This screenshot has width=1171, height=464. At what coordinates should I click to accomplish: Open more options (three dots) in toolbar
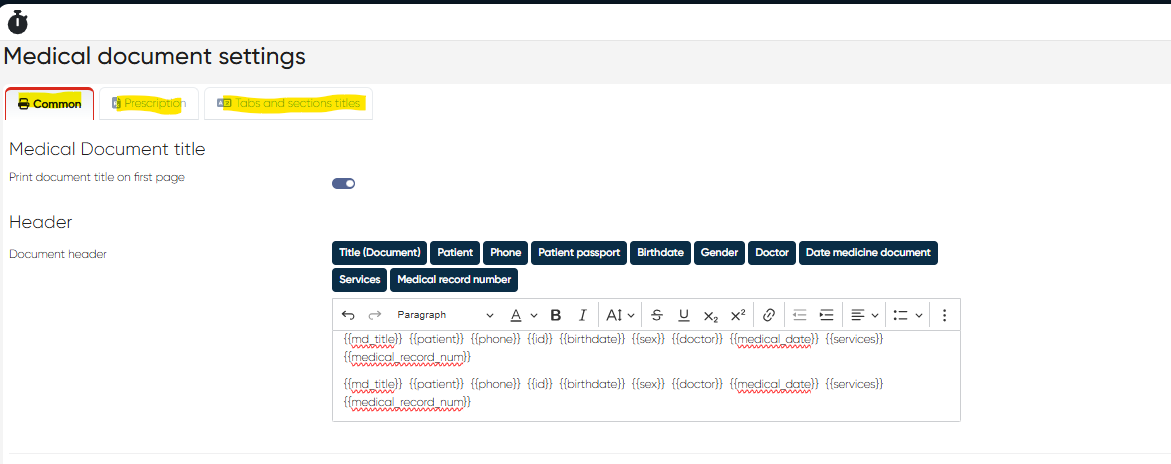[944, 315]
